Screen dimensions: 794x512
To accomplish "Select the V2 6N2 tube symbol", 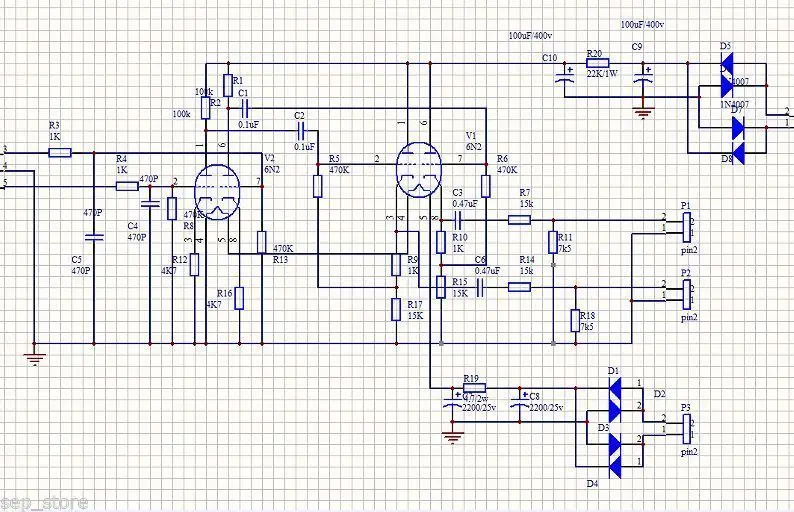I will (217, 192).
